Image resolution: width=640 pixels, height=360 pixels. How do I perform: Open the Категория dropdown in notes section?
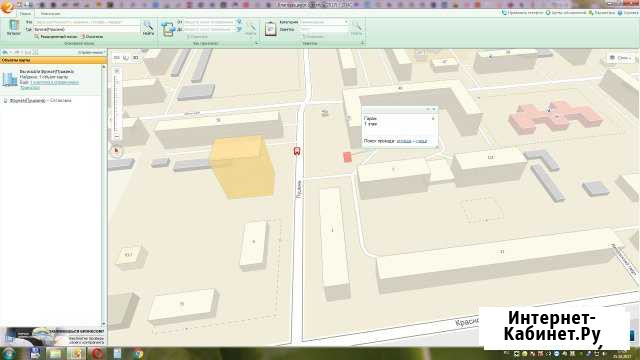[x=324, y=22]
